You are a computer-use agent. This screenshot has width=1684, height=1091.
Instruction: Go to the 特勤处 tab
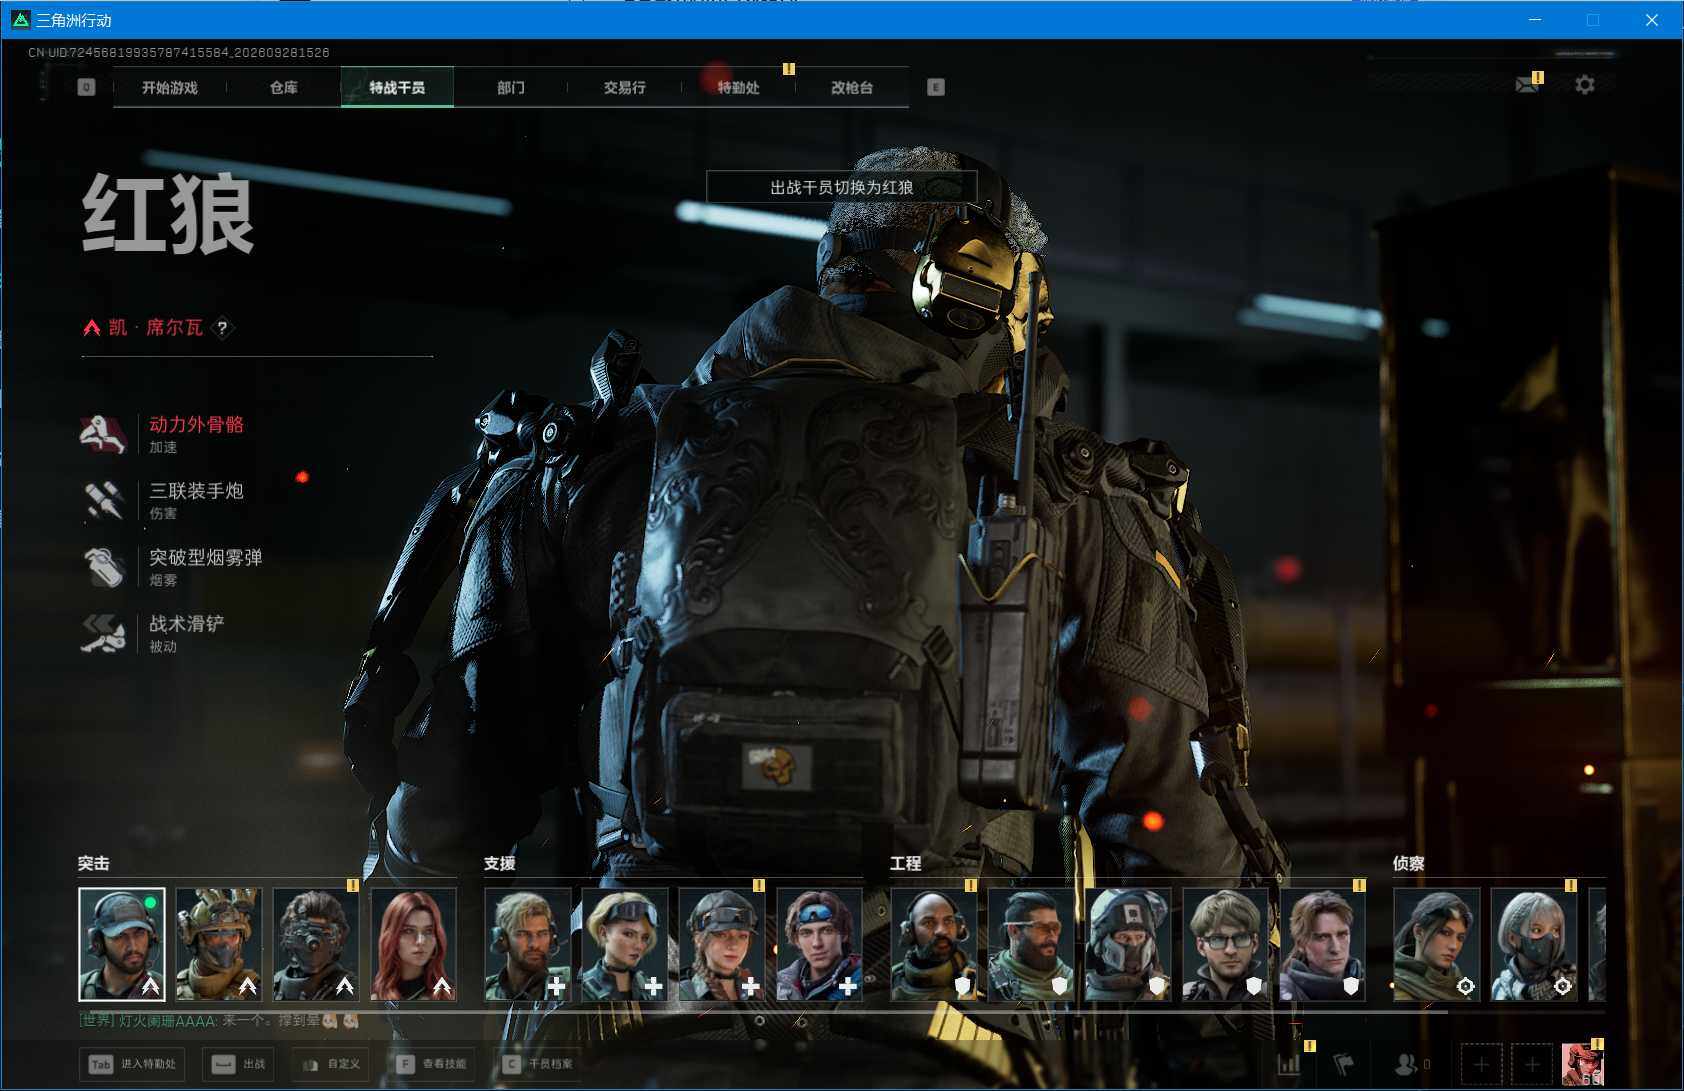(x=739, y=87)
